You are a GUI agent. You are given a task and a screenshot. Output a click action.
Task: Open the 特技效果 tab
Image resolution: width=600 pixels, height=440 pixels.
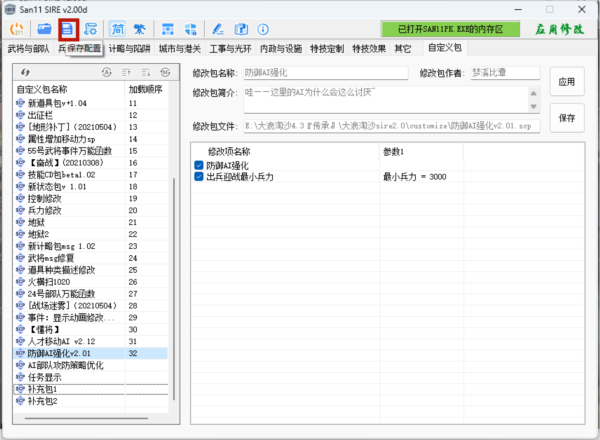click(369, 49)
